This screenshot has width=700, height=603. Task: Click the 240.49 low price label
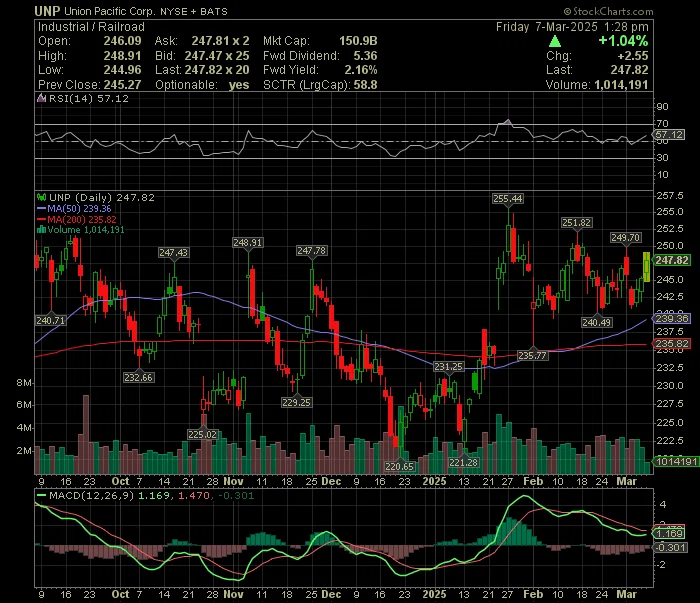(597, 322)
